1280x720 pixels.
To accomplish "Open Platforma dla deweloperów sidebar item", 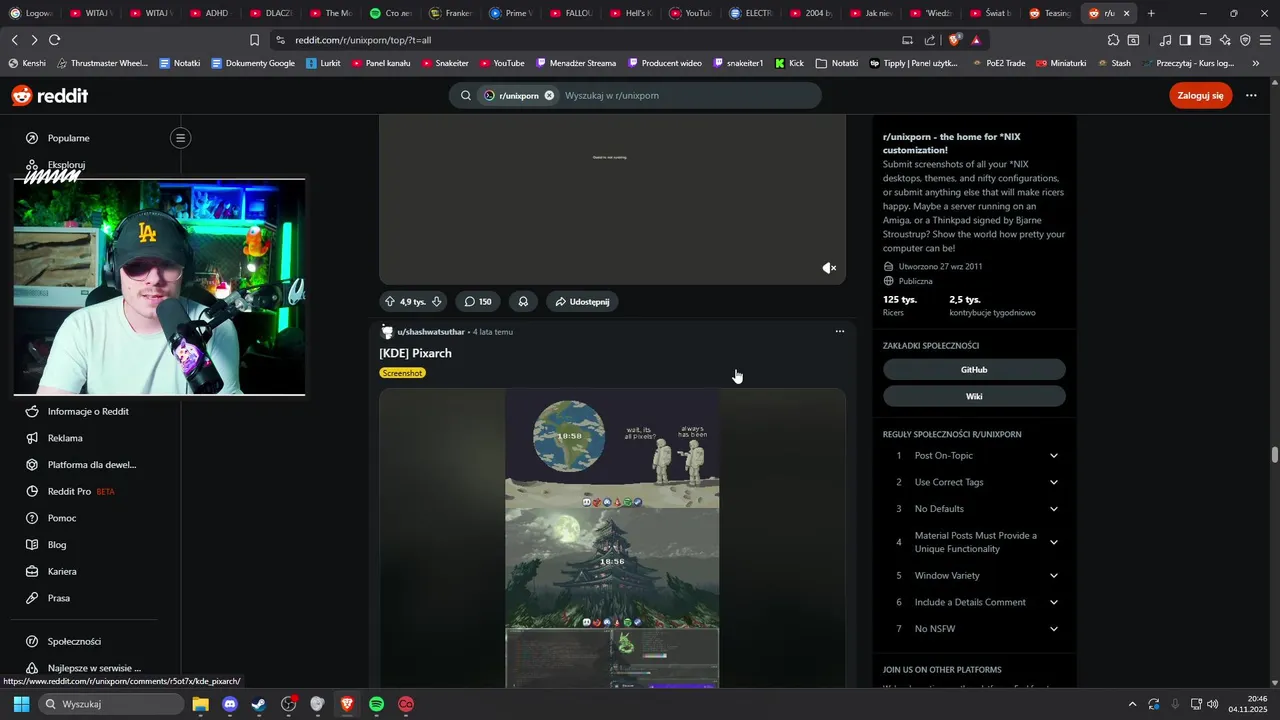I will click(x=92, y=465).
